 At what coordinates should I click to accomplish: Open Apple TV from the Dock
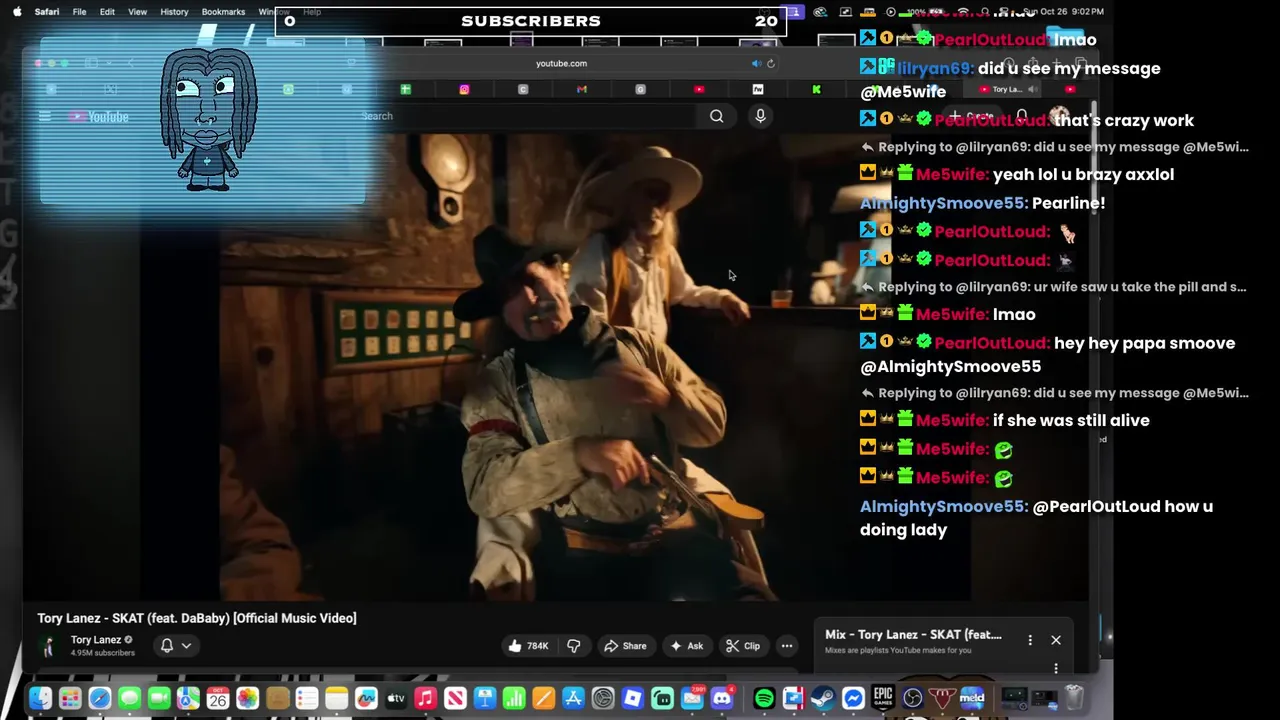tap(396, 698)
